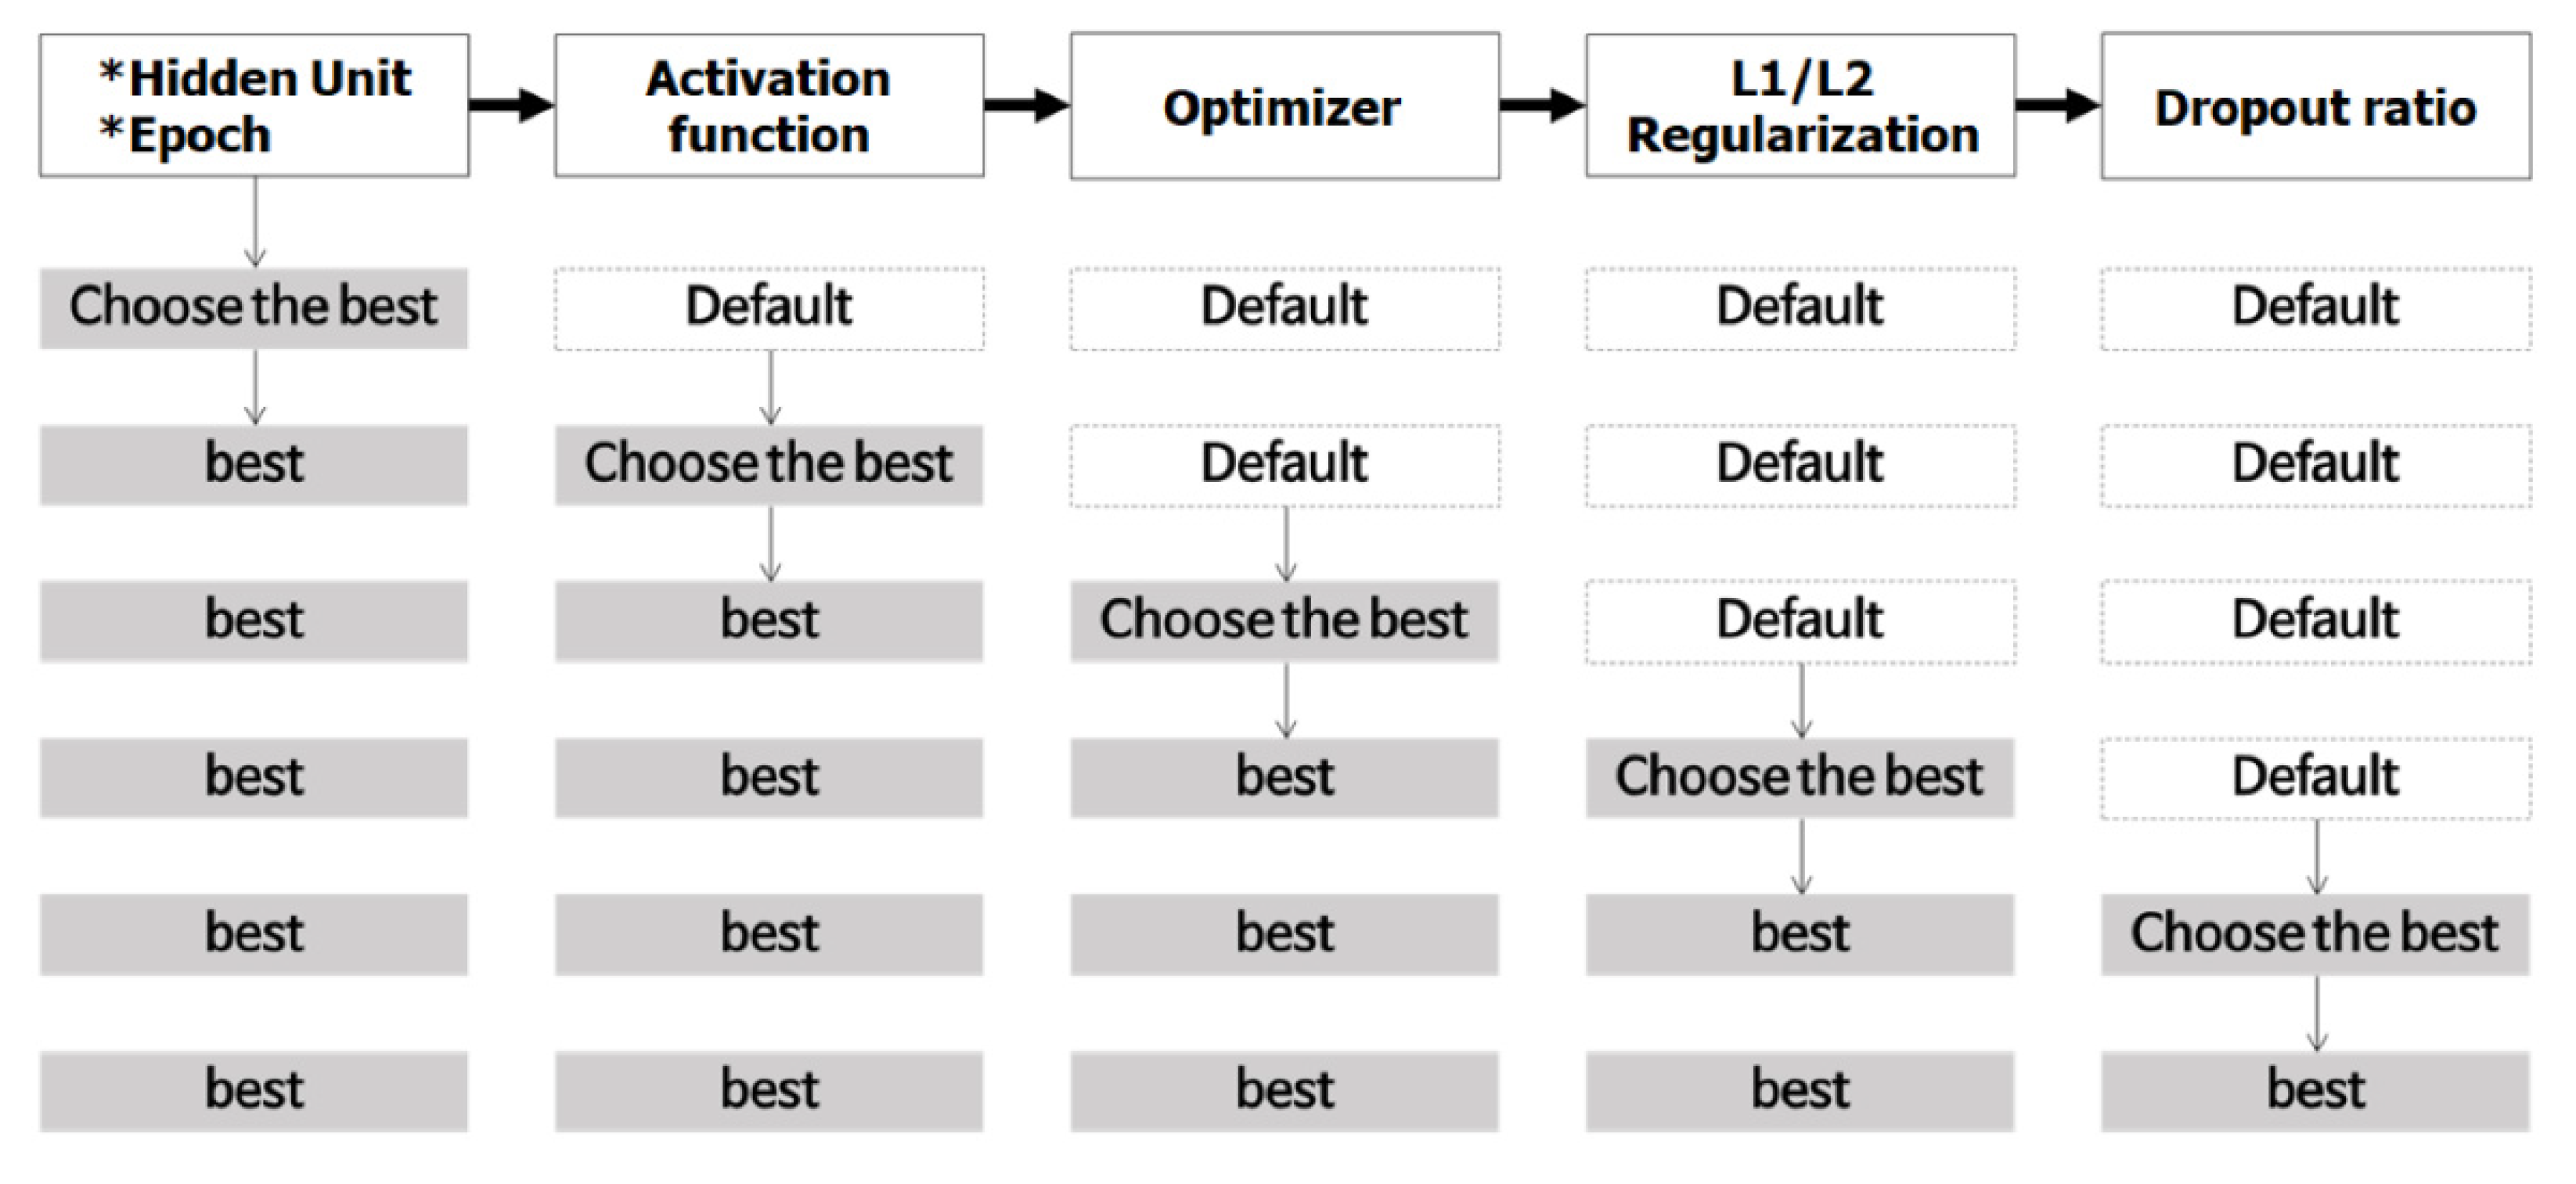
Task: Click arrow between Optimizer and L1/L2 Regularization
Action: 1542,105
